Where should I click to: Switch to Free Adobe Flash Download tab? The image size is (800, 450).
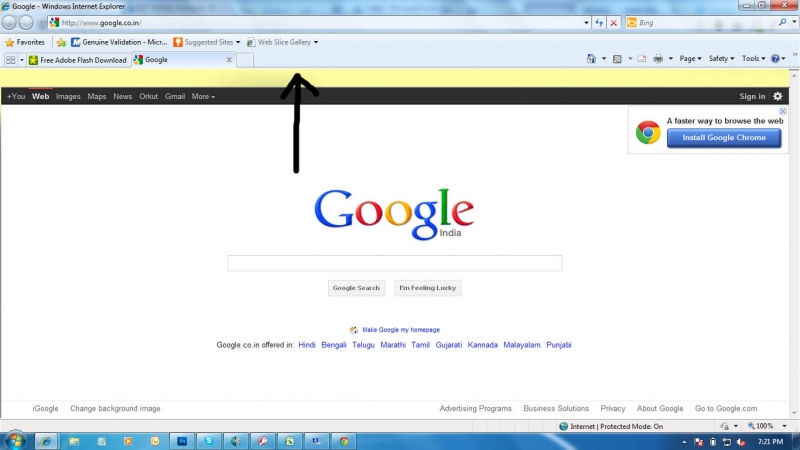coord(79,60)
